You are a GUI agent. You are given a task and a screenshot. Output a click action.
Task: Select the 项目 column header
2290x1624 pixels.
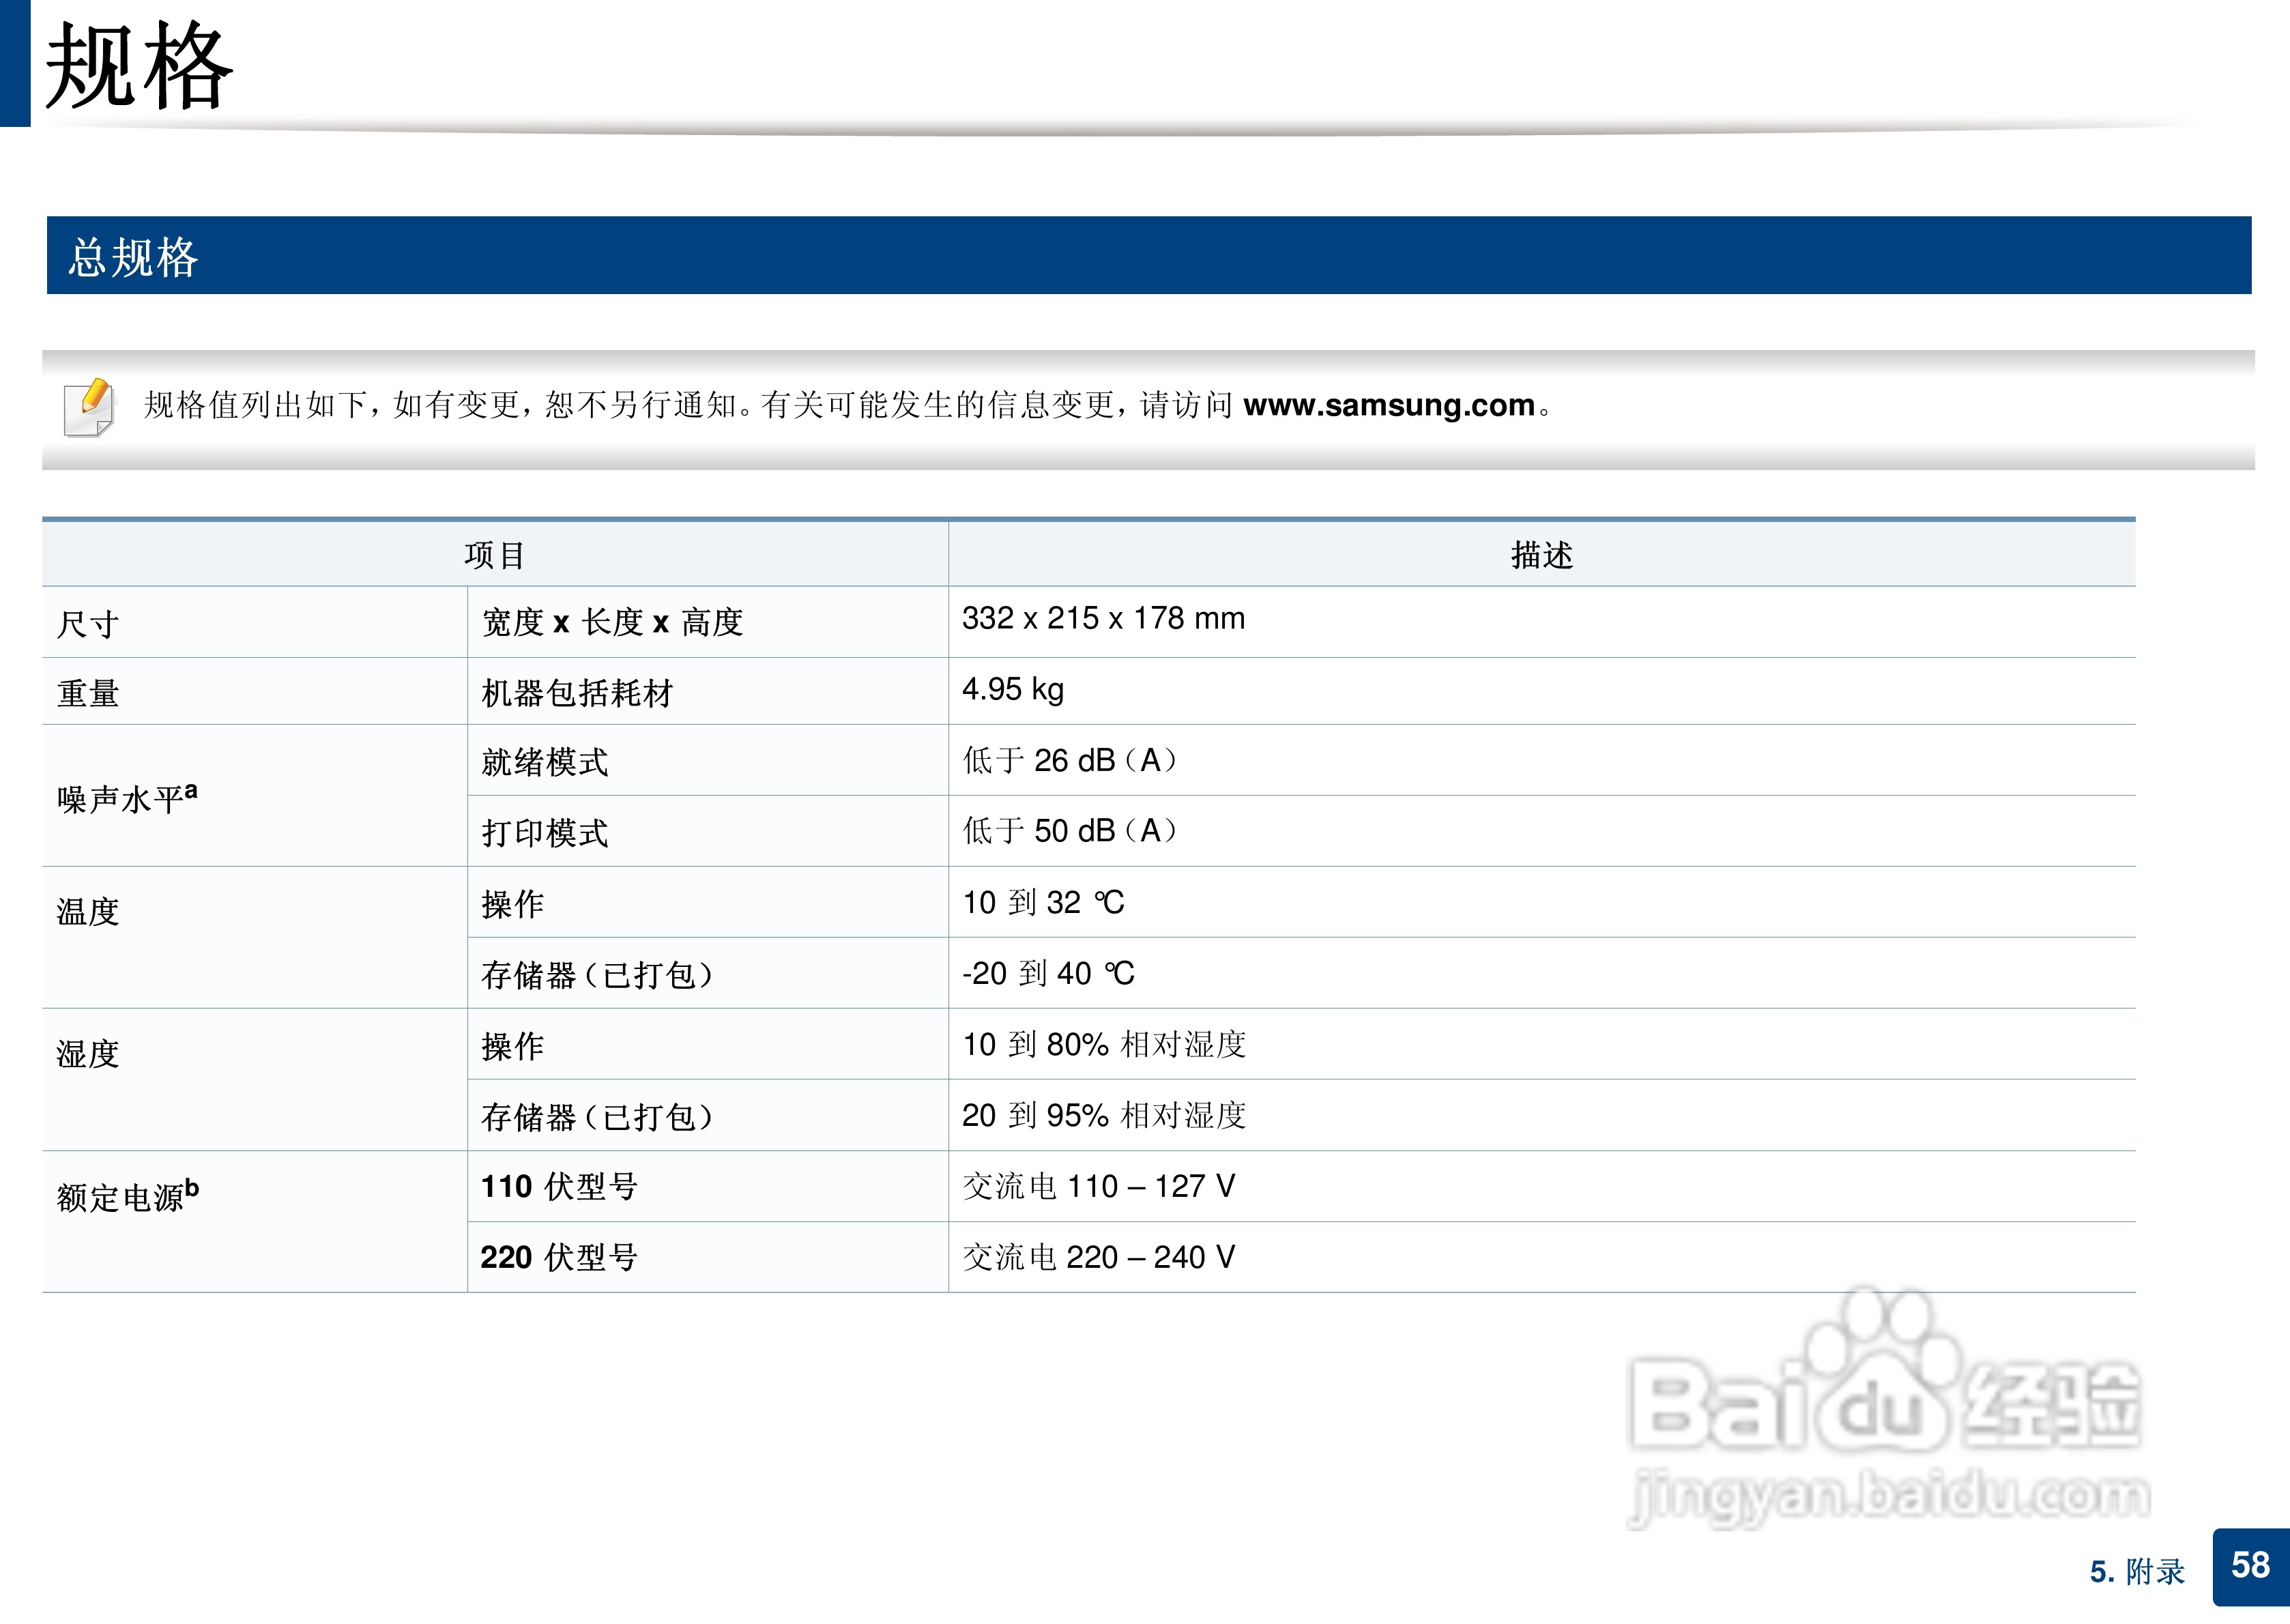(x=494, y=555)
